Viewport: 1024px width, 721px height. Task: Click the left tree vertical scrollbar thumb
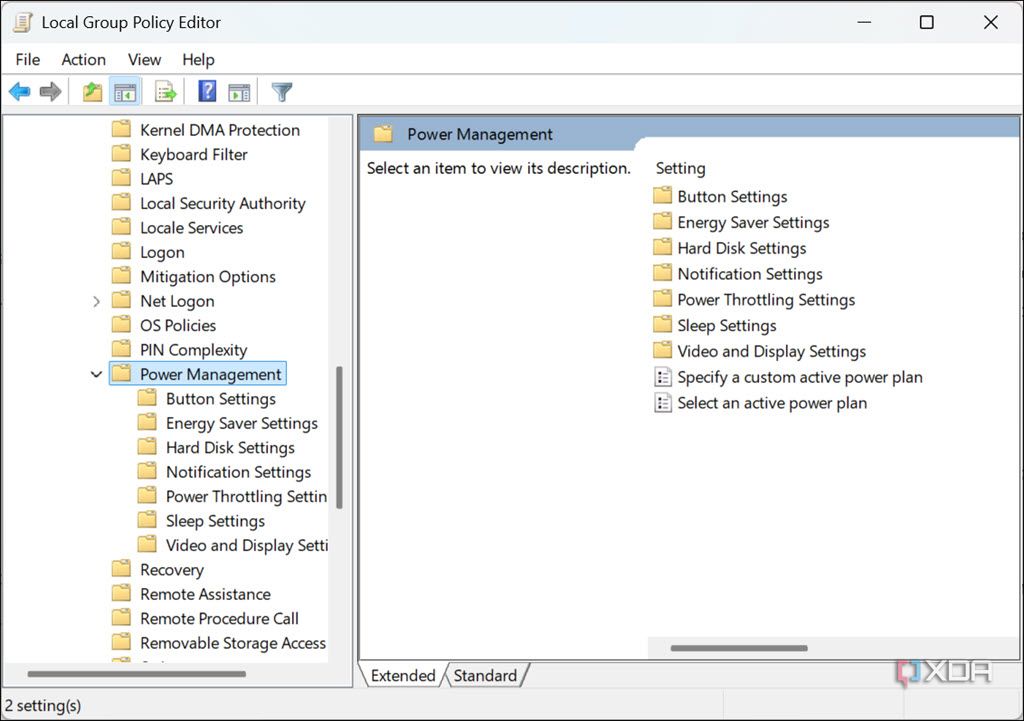pos(339,437)
